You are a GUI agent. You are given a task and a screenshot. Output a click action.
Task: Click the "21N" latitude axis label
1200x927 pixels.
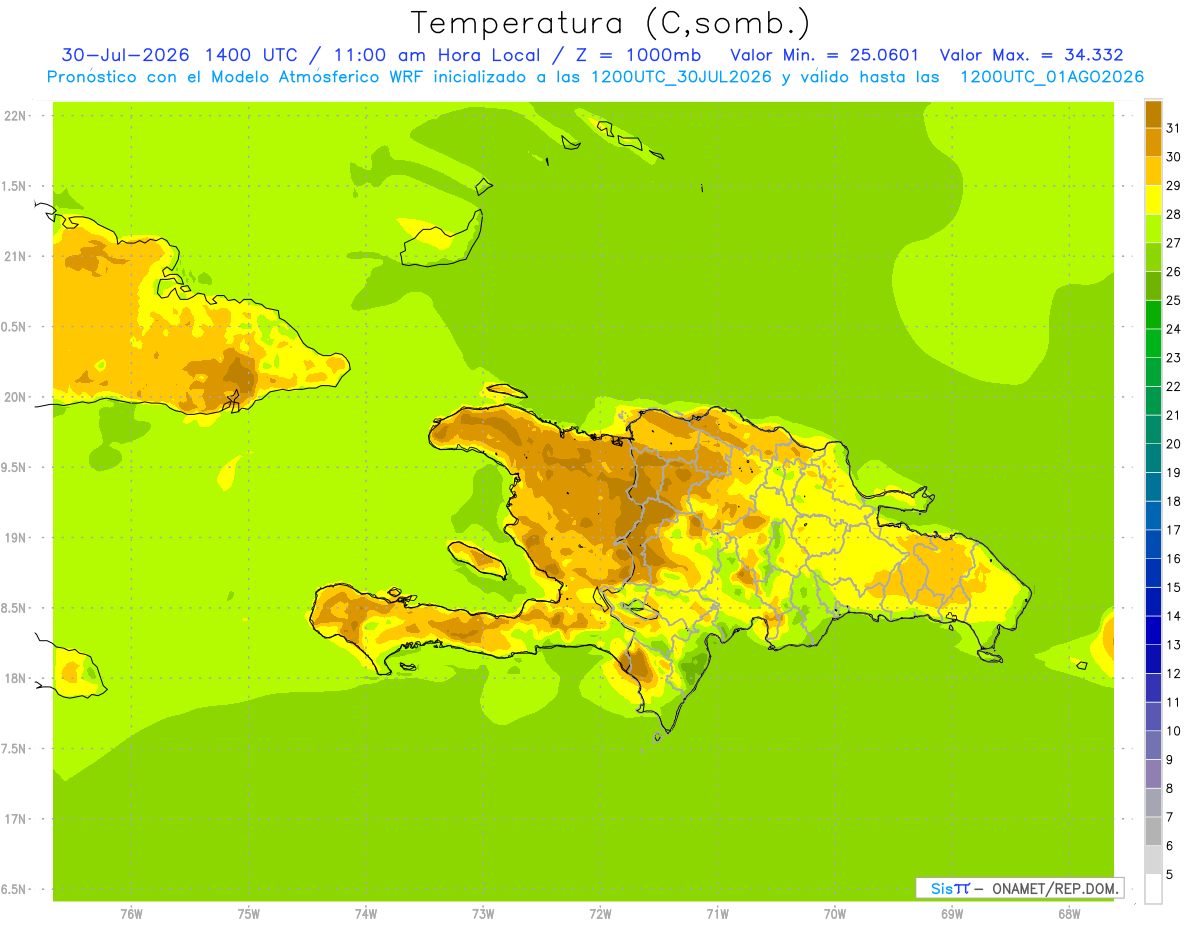[14, 256]
